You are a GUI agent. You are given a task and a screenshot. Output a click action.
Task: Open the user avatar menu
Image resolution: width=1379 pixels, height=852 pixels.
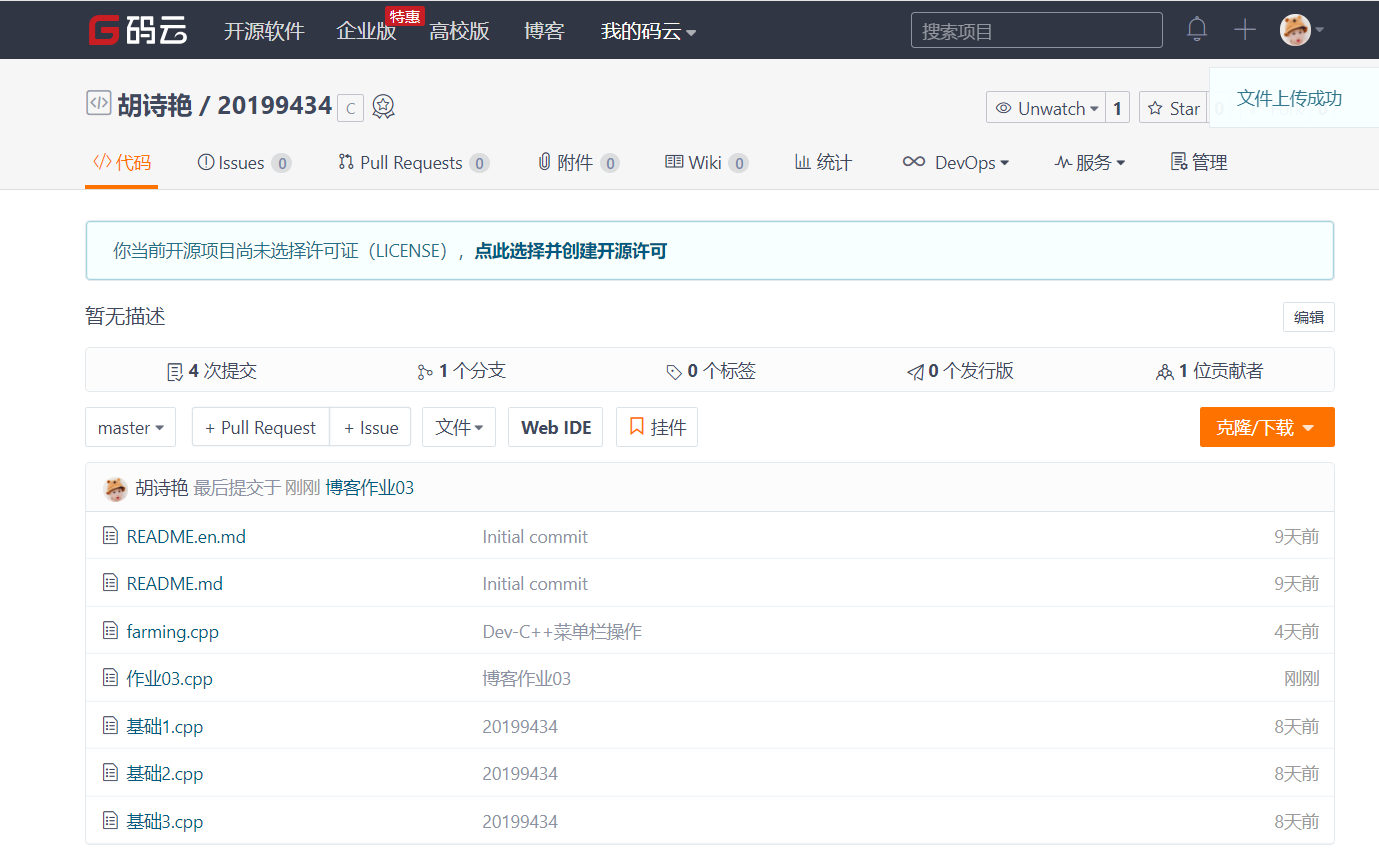1302,30
